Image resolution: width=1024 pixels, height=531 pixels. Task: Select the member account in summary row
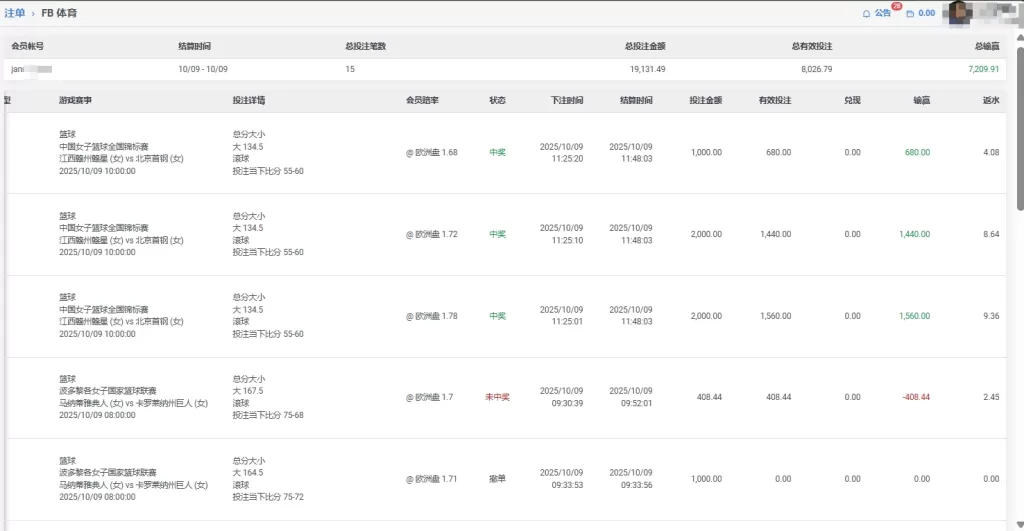click(x=30, y=69)
